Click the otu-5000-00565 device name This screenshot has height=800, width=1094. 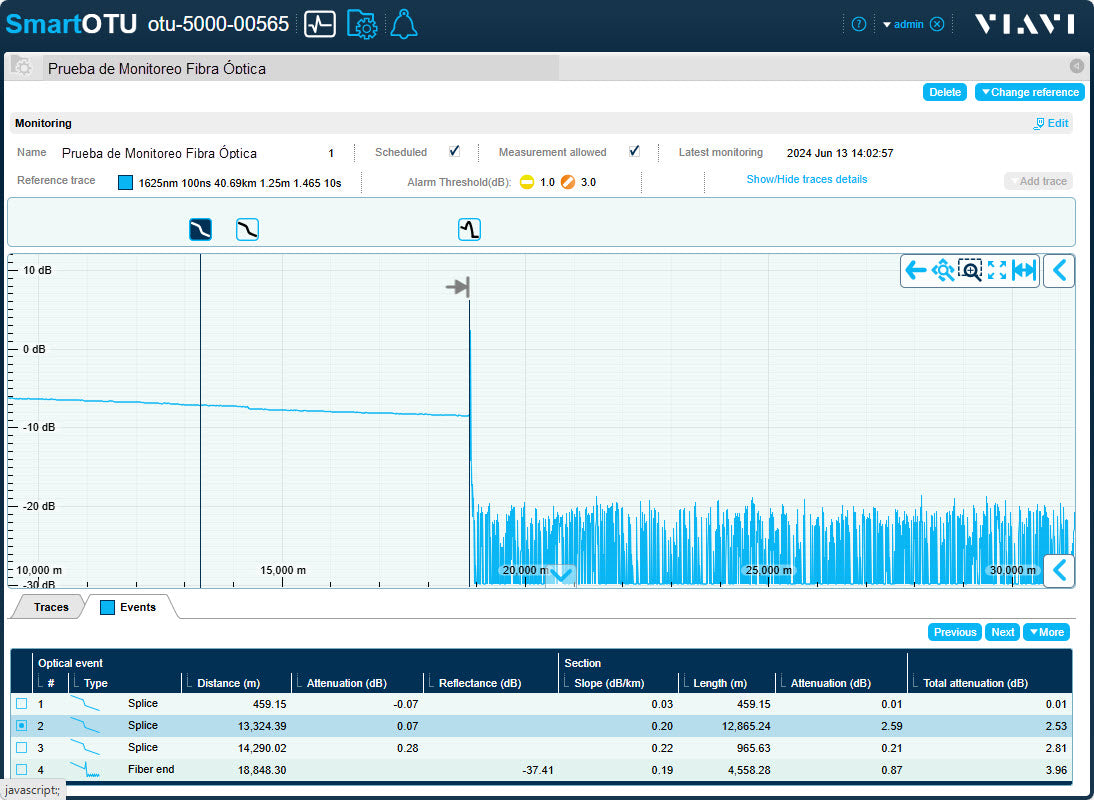[218, 24]
